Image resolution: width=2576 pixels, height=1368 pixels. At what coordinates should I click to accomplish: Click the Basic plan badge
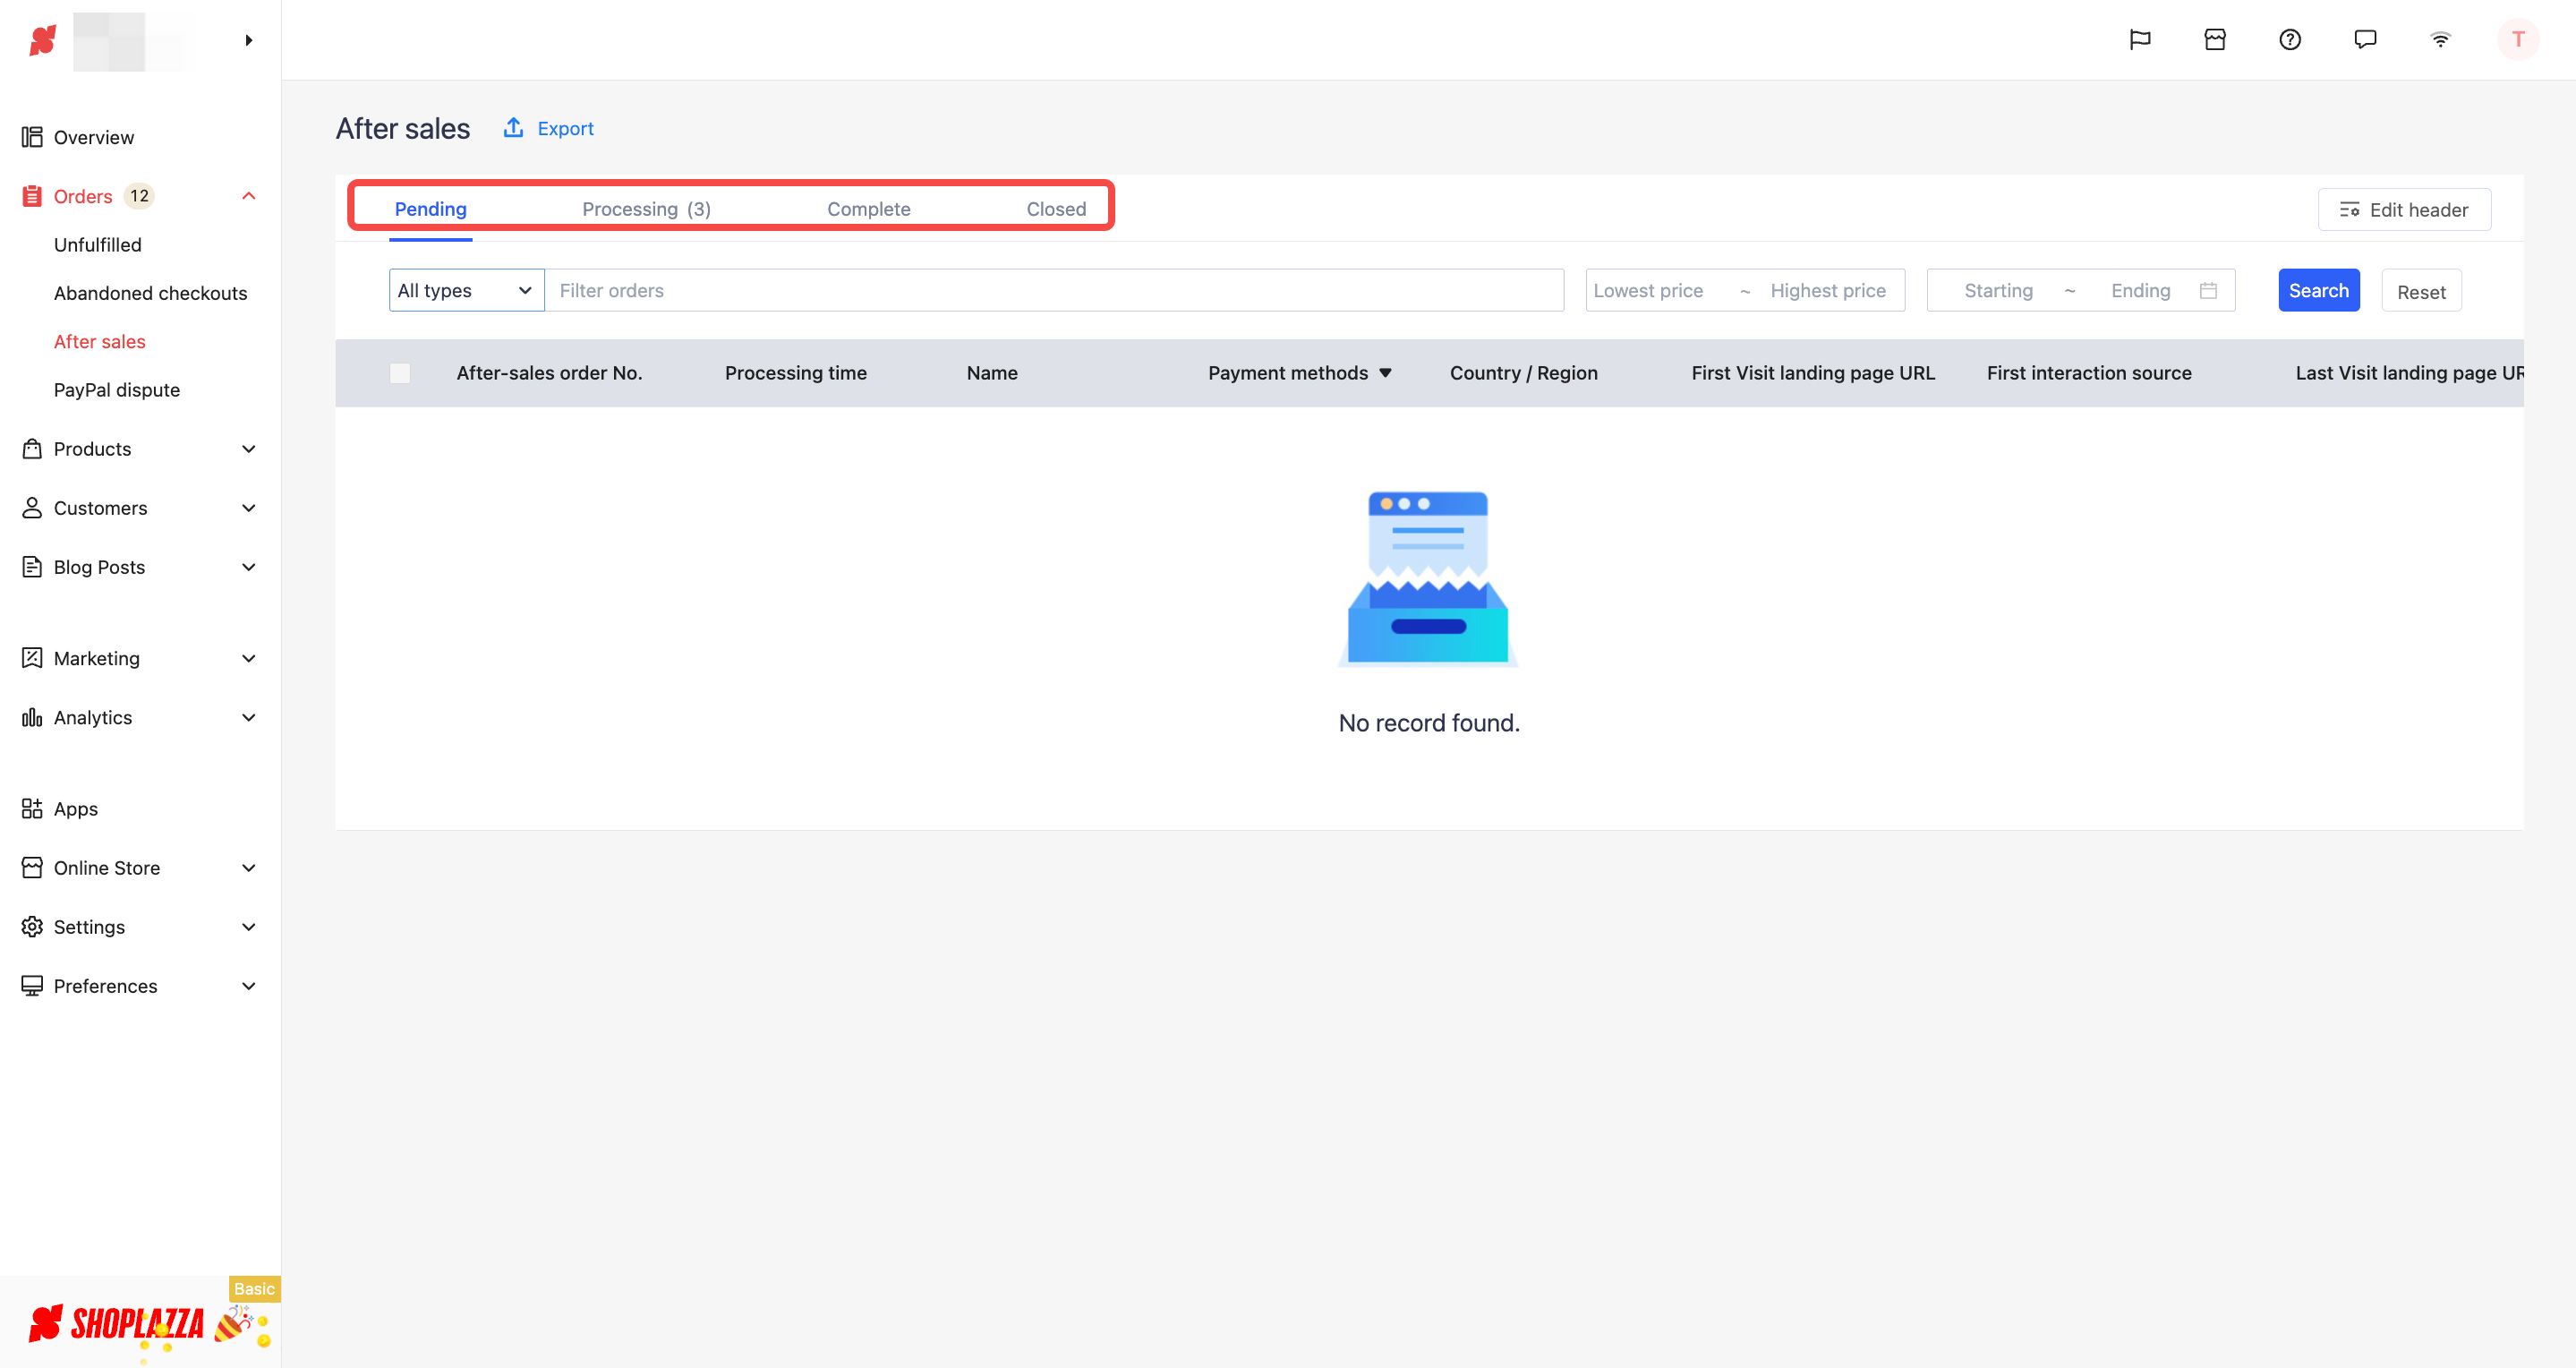(x=254, y=1288)
